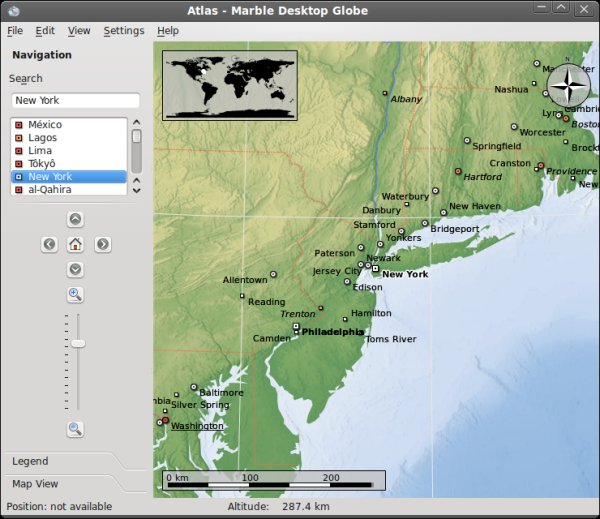This screenshot has width=600, height=519.
Task: Click the pan down arrow button
Action: [x=75, y=269]
